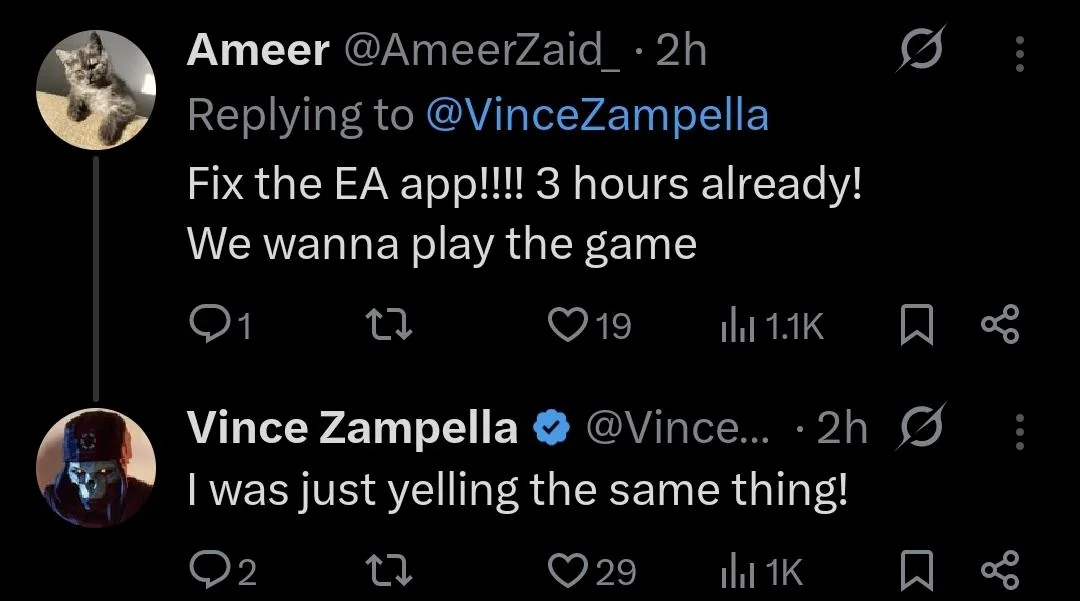This screenshot has height=601, width=1080.
Task: Repost Vince Zampella's reply
Action: click(386, 571)
